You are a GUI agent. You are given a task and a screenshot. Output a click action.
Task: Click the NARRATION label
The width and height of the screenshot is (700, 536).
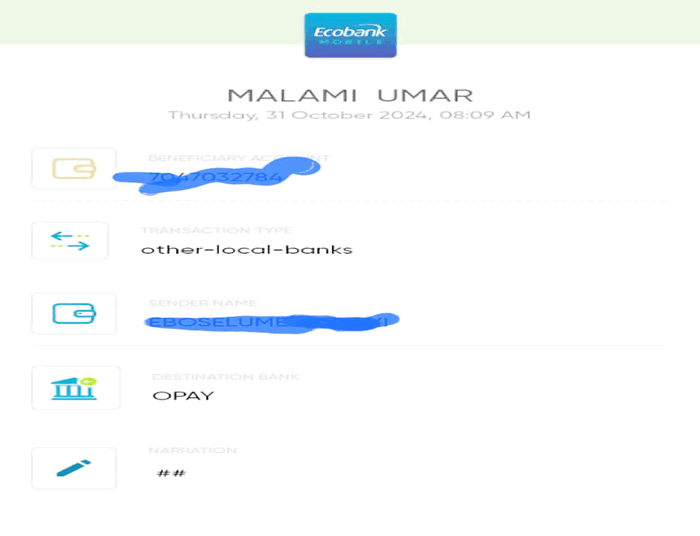pos(192,450)
